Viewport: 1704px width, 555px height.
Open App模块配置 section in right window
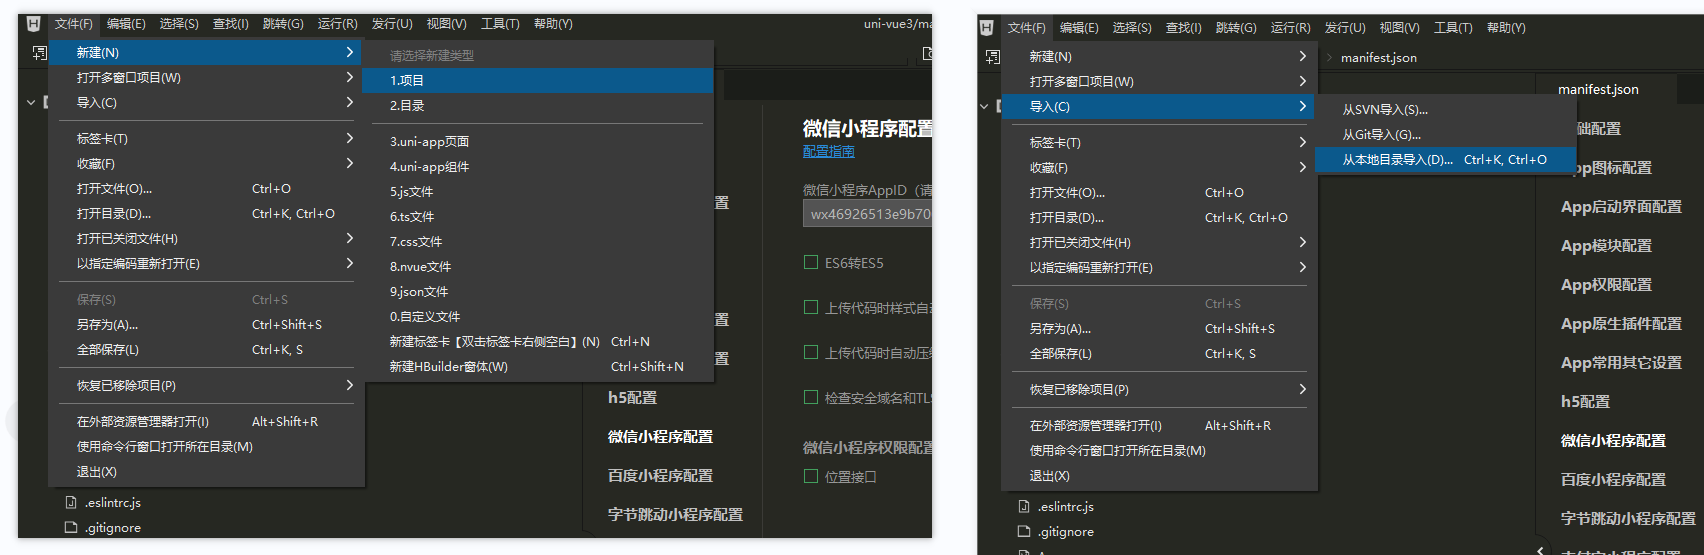pyautogui.click(x=1606, y=246)
